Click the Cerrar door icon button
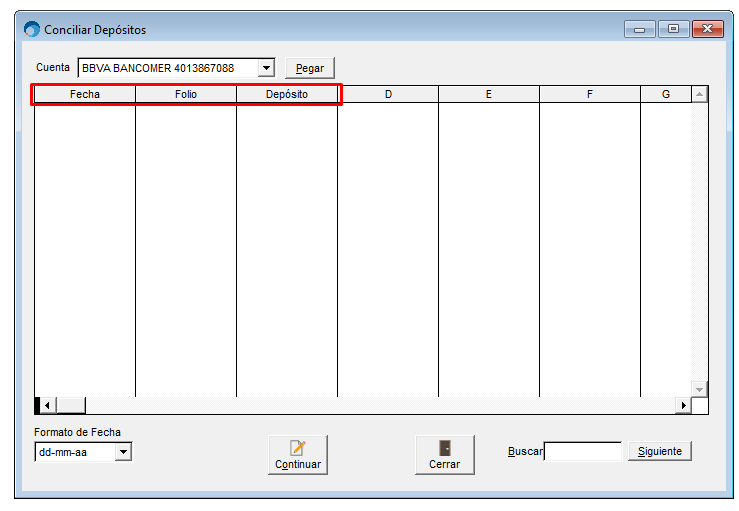This screenshot has width=739, height=511. (444, 454)
